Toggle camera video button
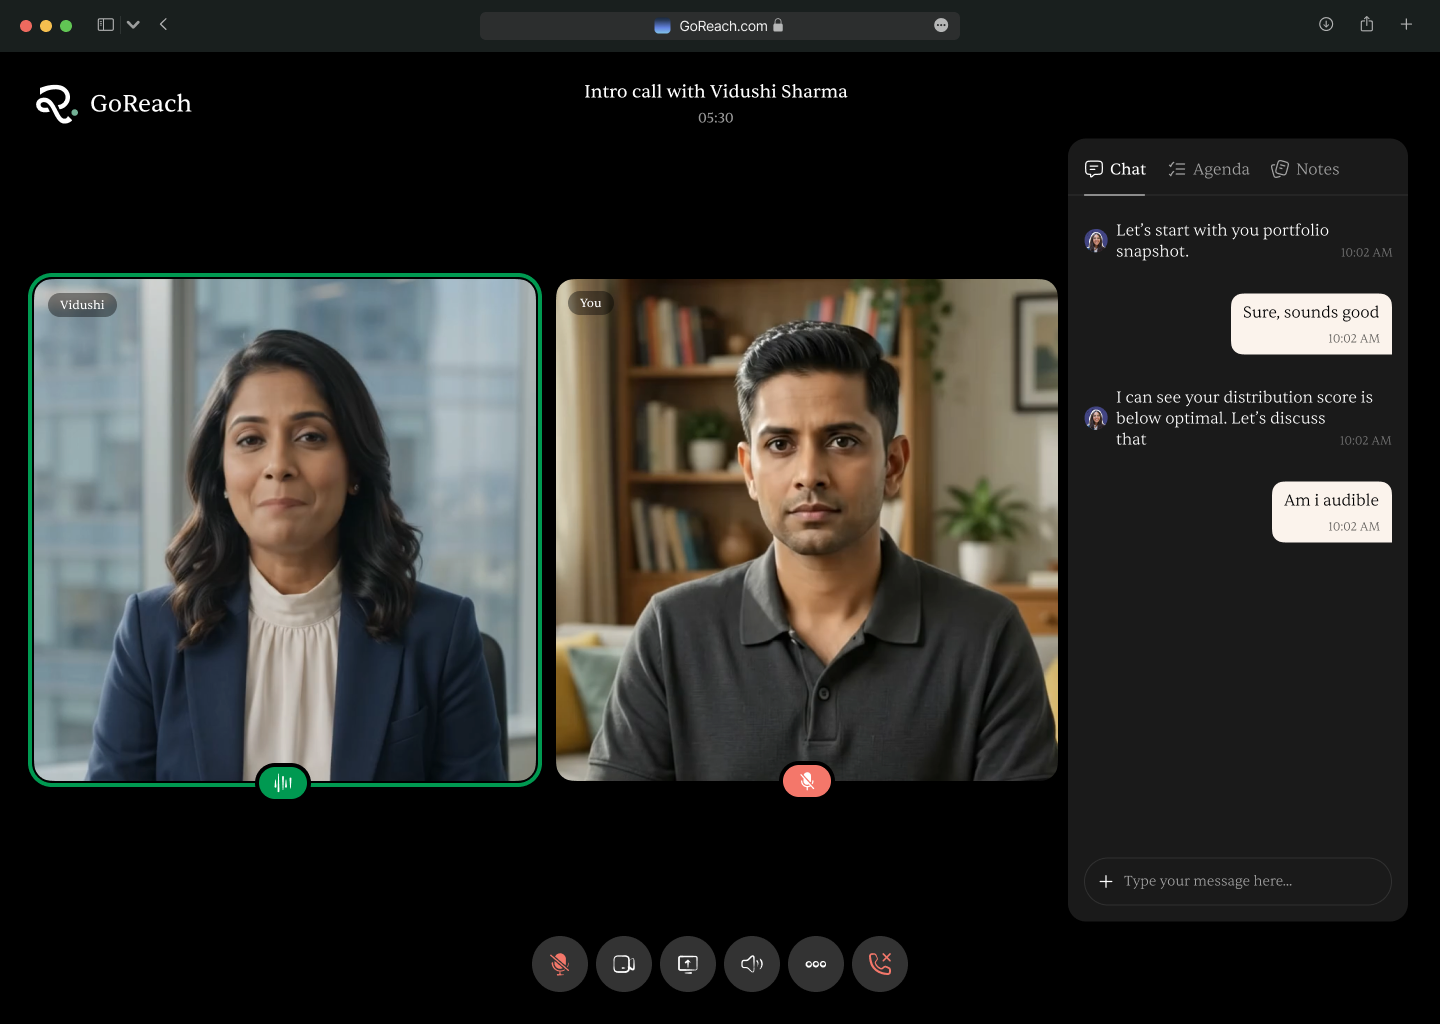 [624, 964]
